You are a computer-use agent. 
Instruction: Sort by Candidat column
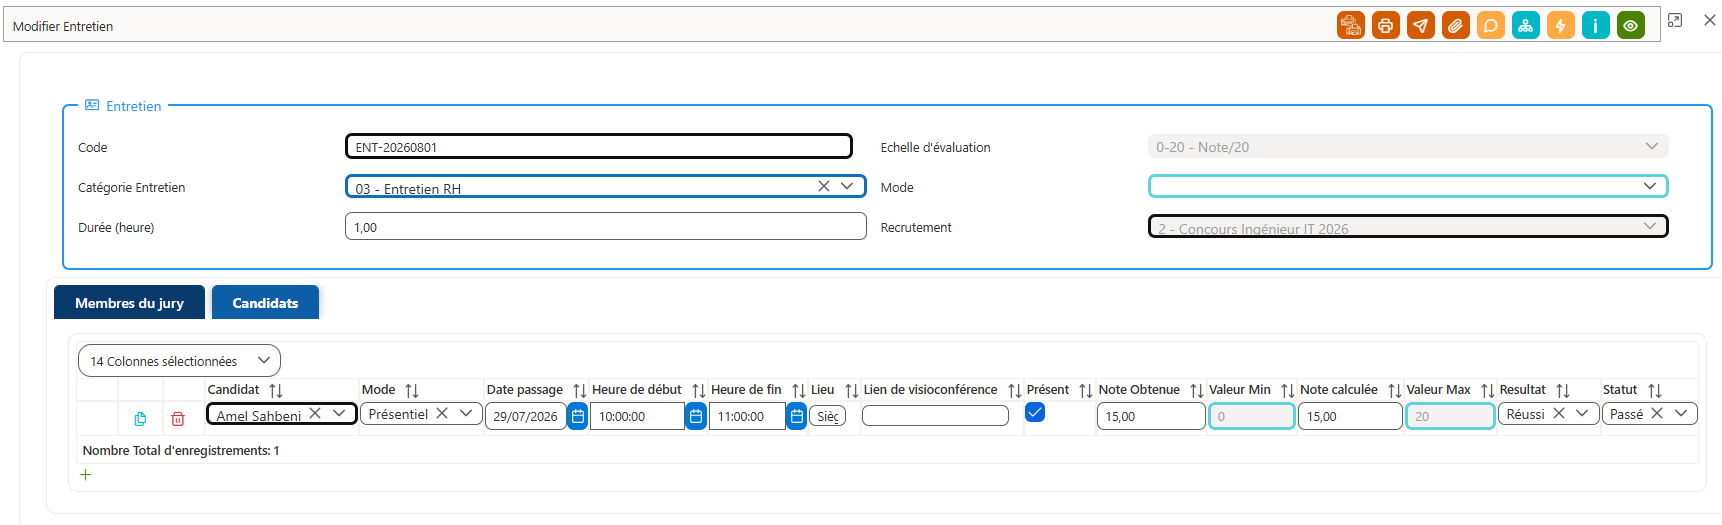[276, 390]
